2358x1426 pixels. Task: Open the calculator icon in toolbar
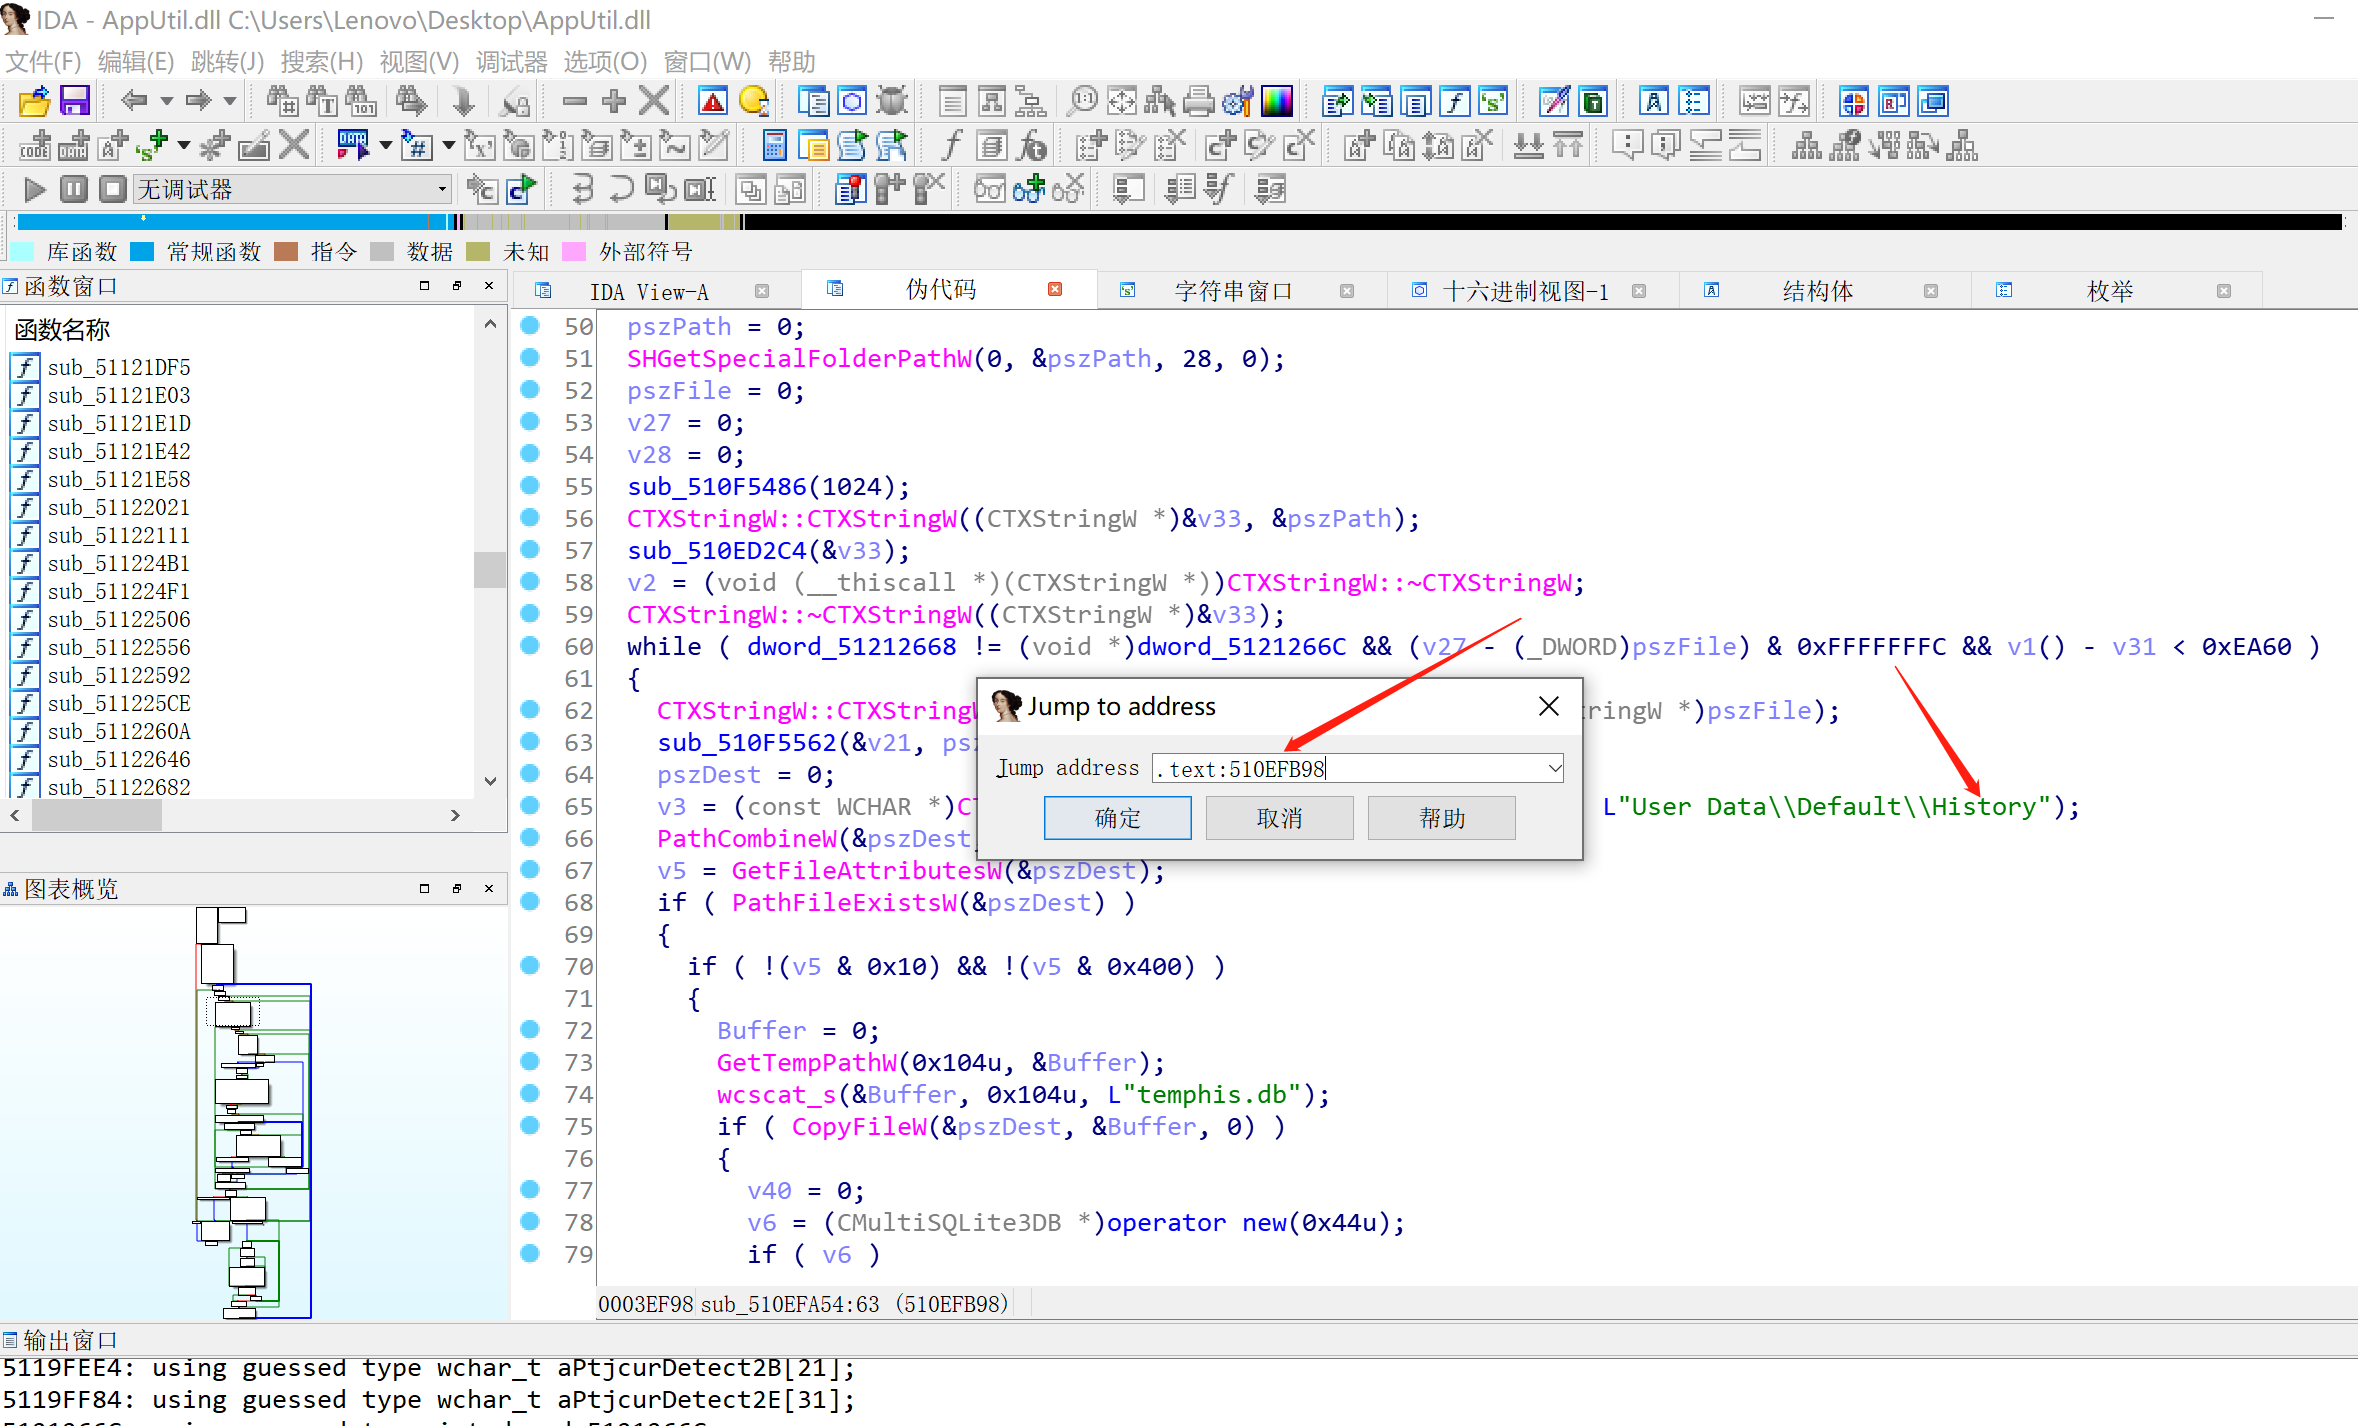[x=774, y=146]
